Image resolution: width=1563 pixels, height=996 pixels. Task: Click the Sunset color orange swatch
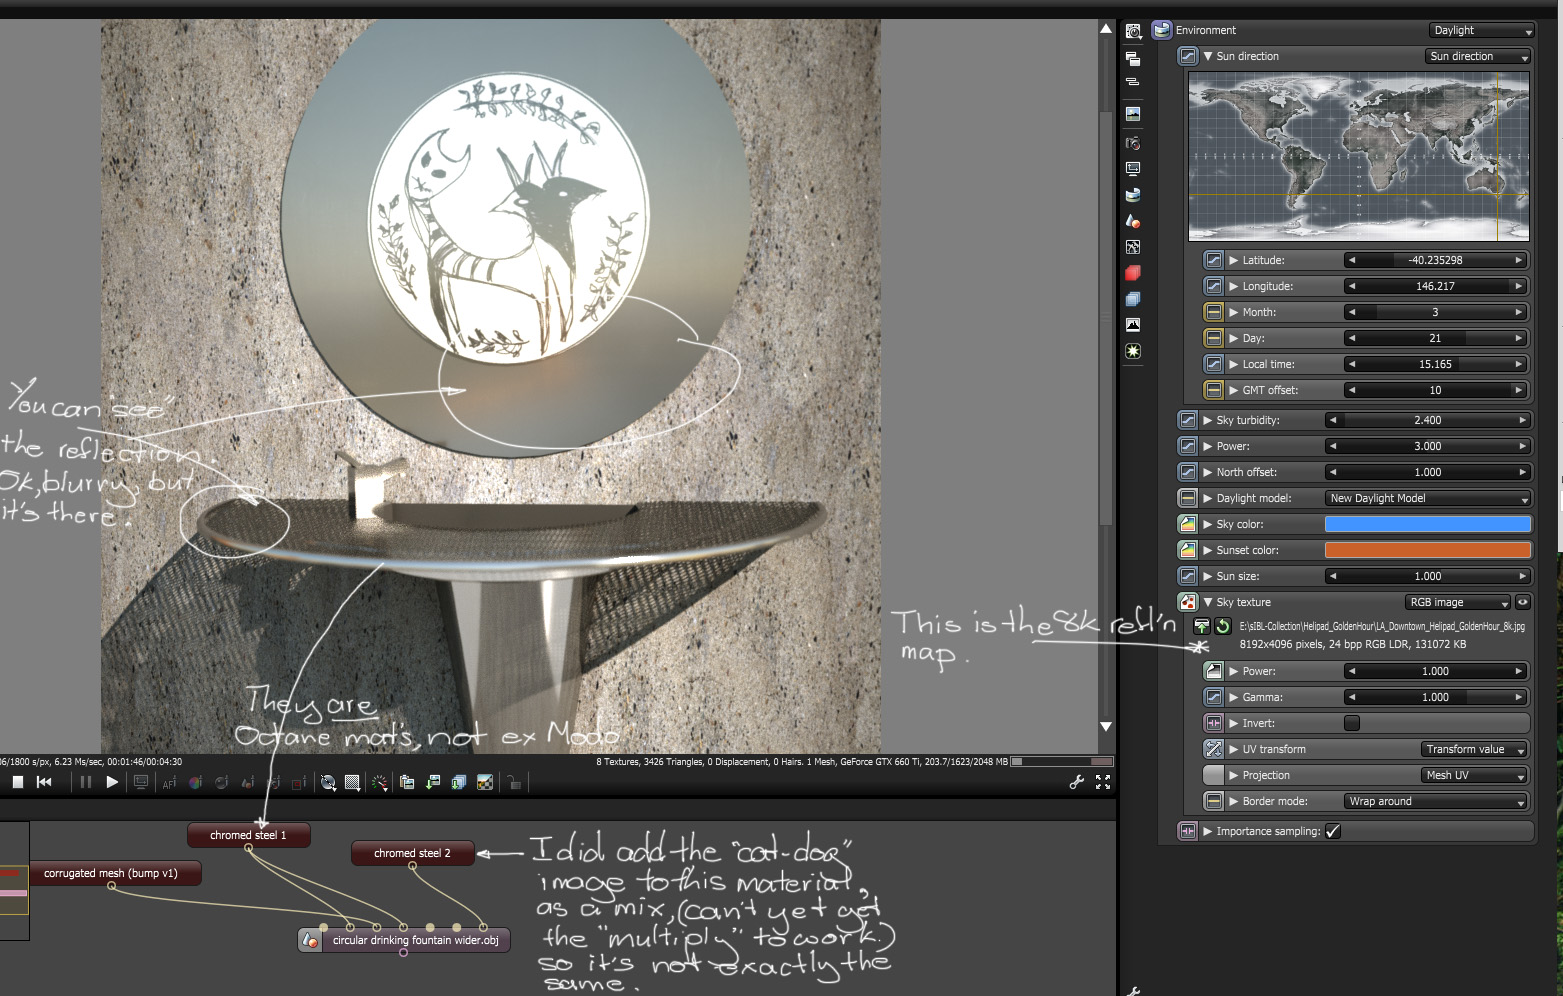1428,550
